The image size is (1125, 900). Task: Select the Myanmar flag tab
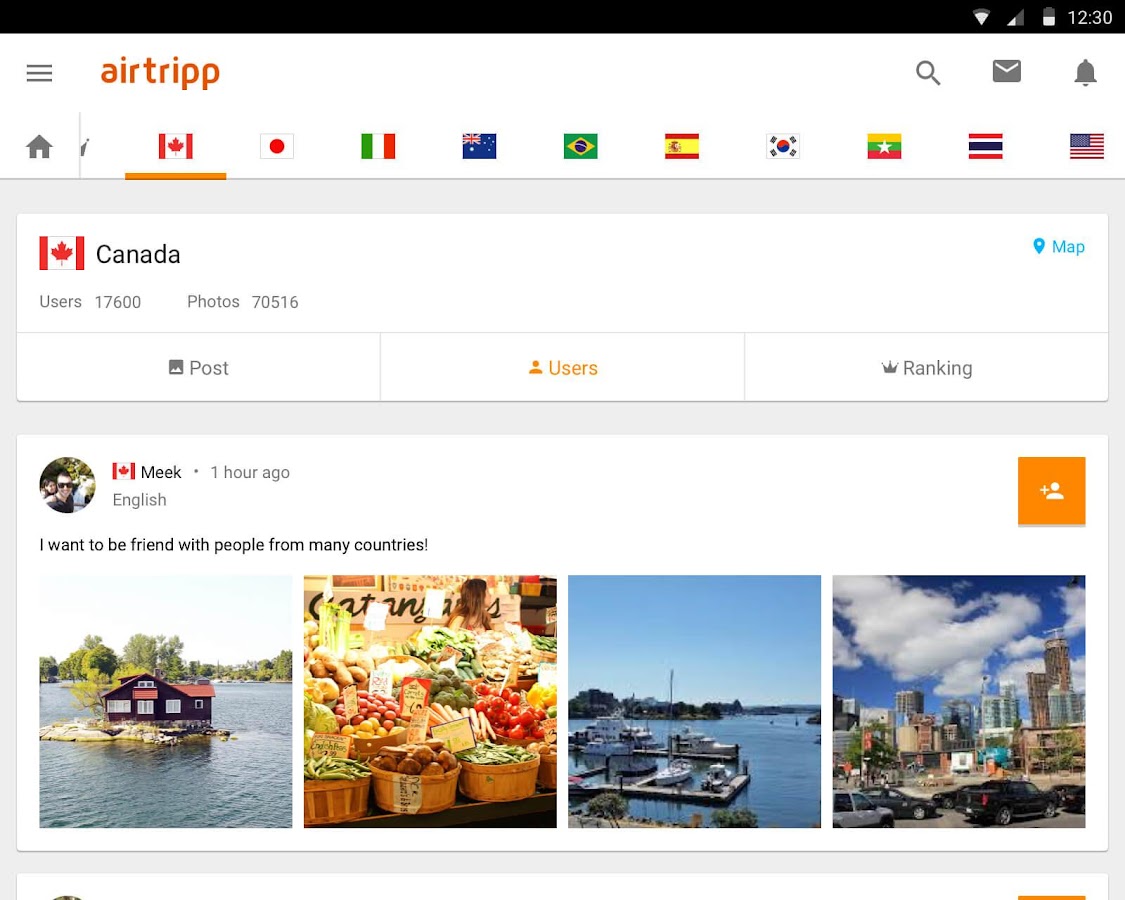[x=884, y=146]
